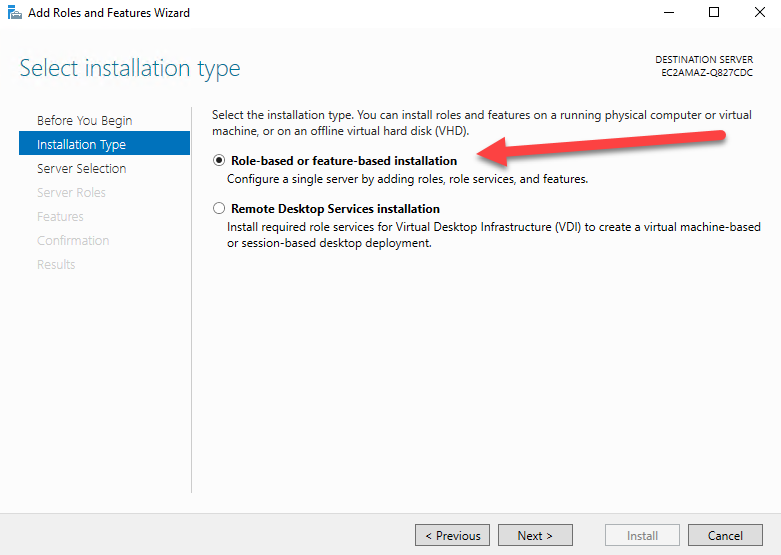This screenshot has height=555, width=781.
Task: Jump to the Server Selection step
Action: click(x=82, y=169)
